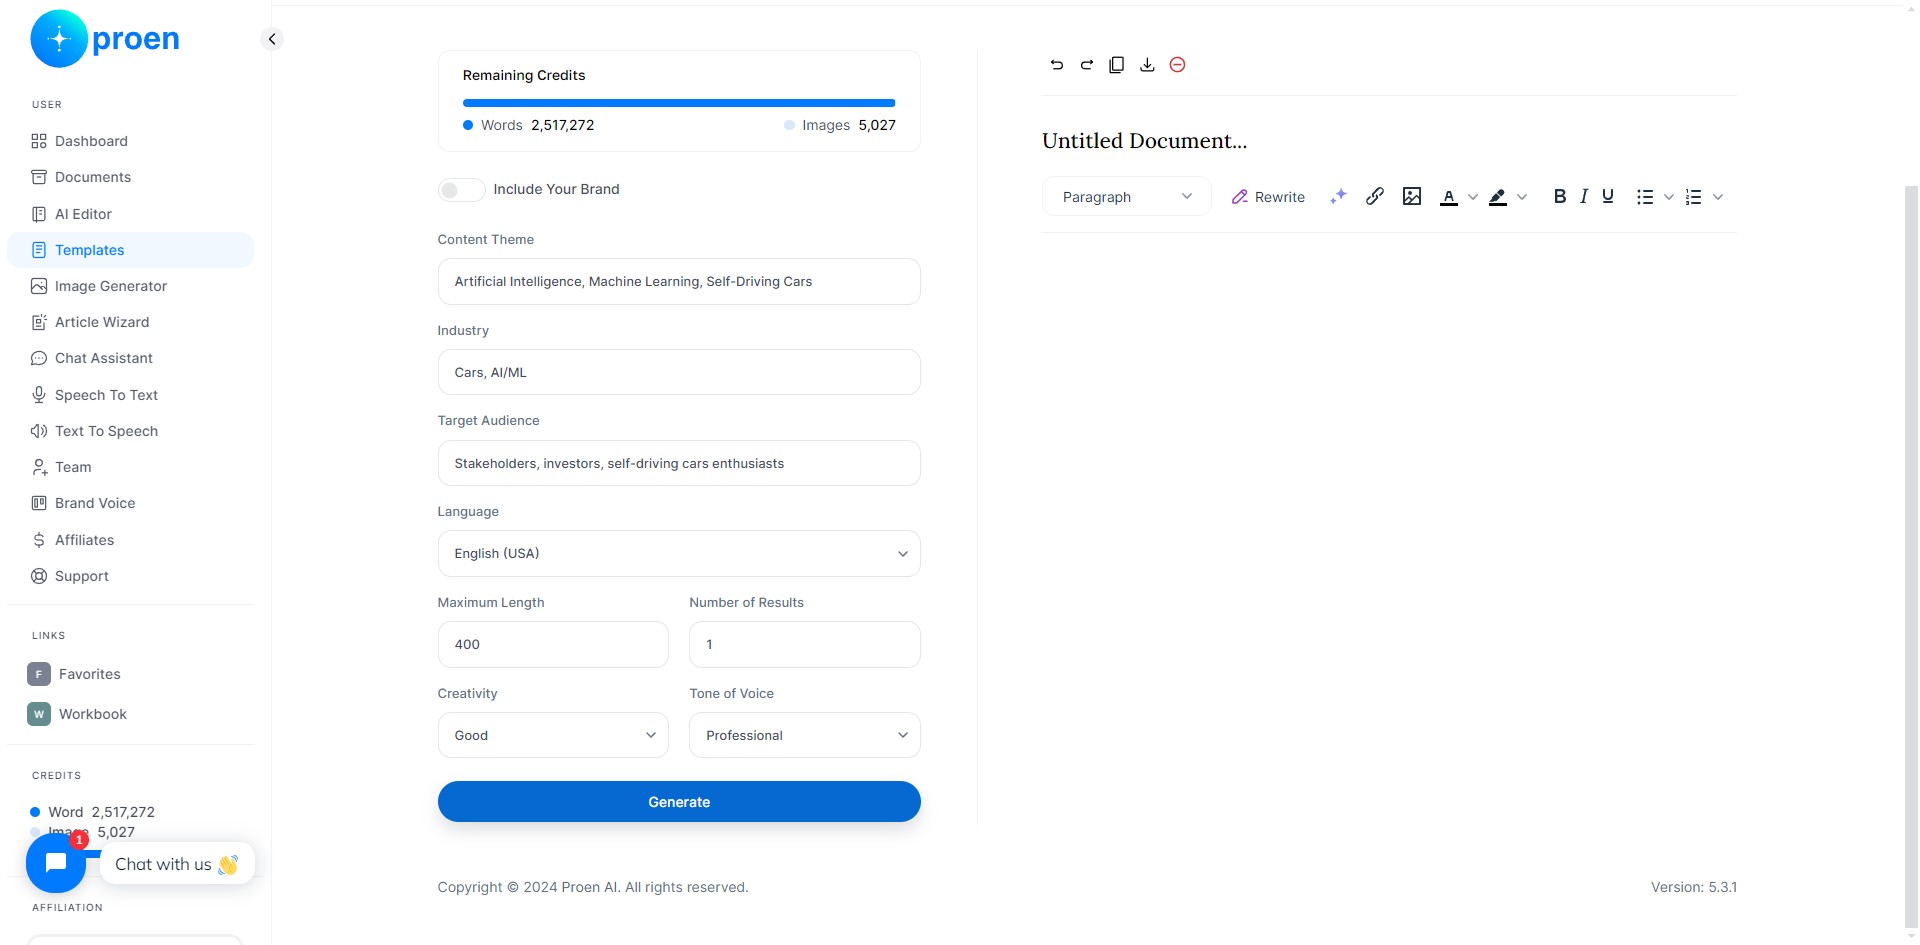
Task: Toggle italic formatting
Action: [x=1584, y=197]
